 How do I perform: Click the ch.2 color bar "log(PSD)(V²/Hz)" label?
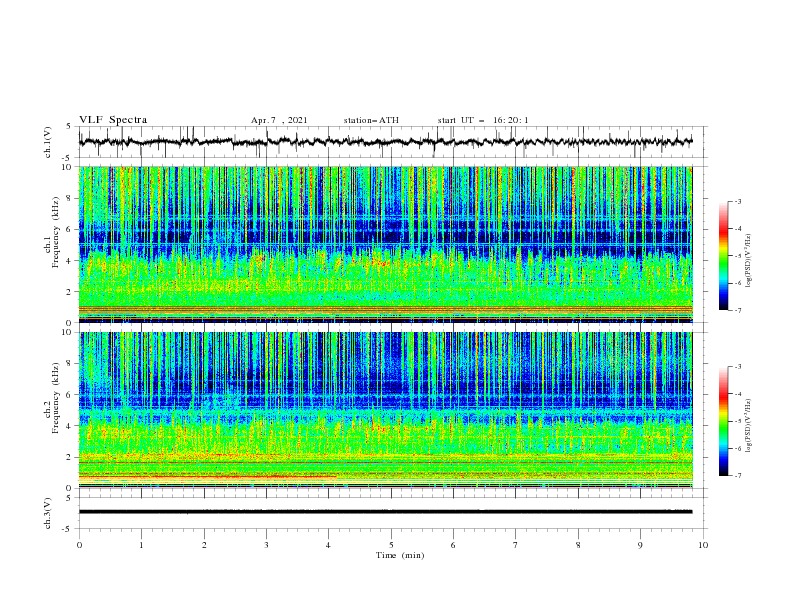(x=749, y=426)
